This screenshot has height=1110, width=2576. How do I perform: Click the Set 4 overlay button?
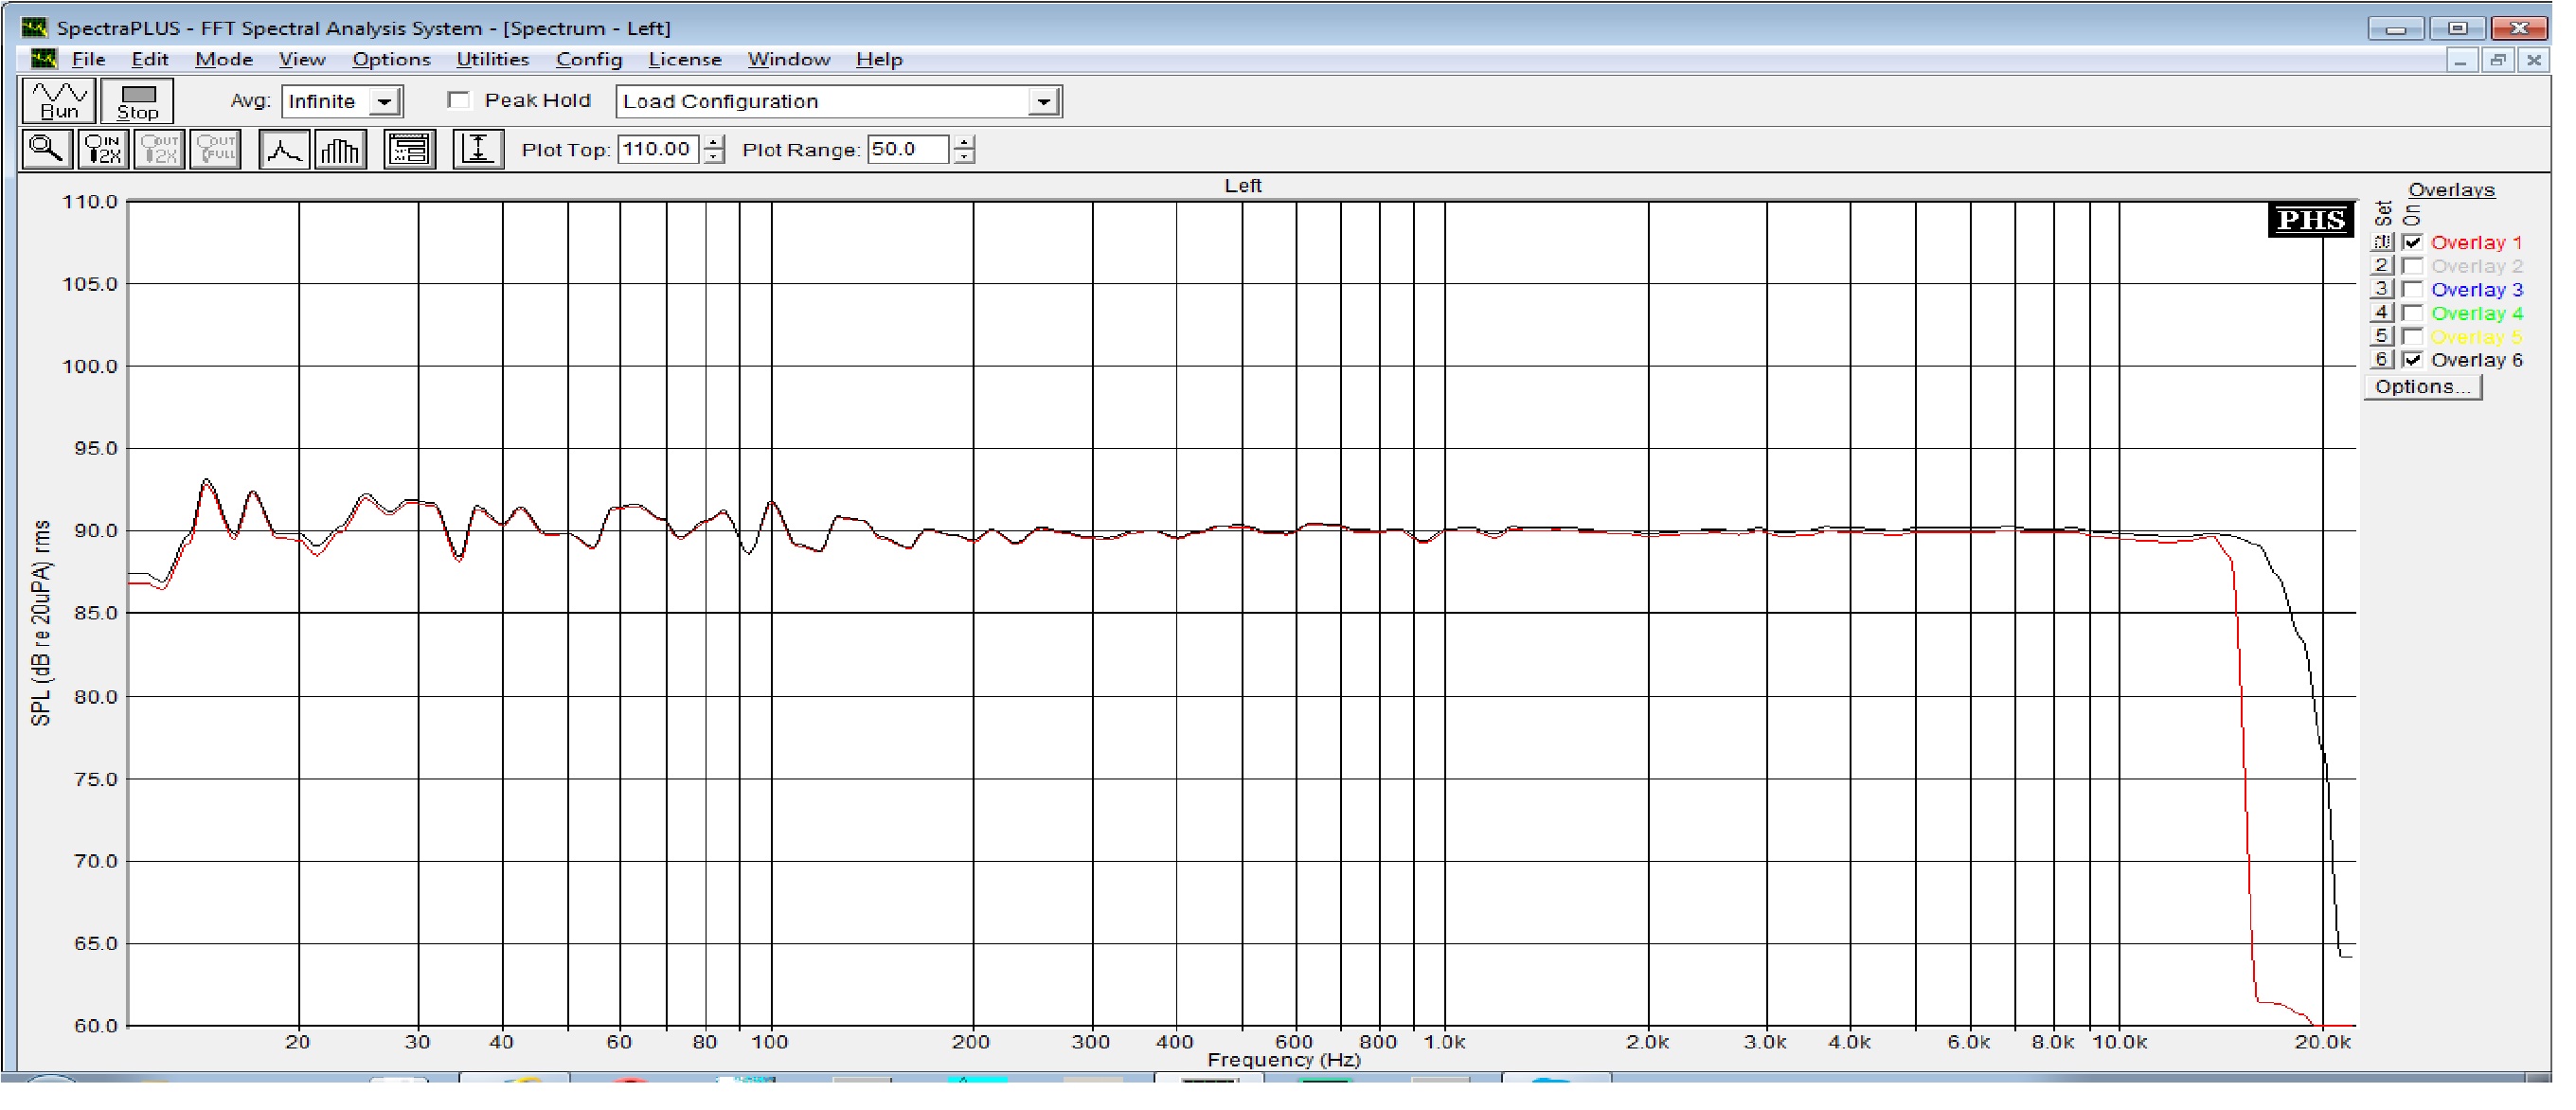2382,313
